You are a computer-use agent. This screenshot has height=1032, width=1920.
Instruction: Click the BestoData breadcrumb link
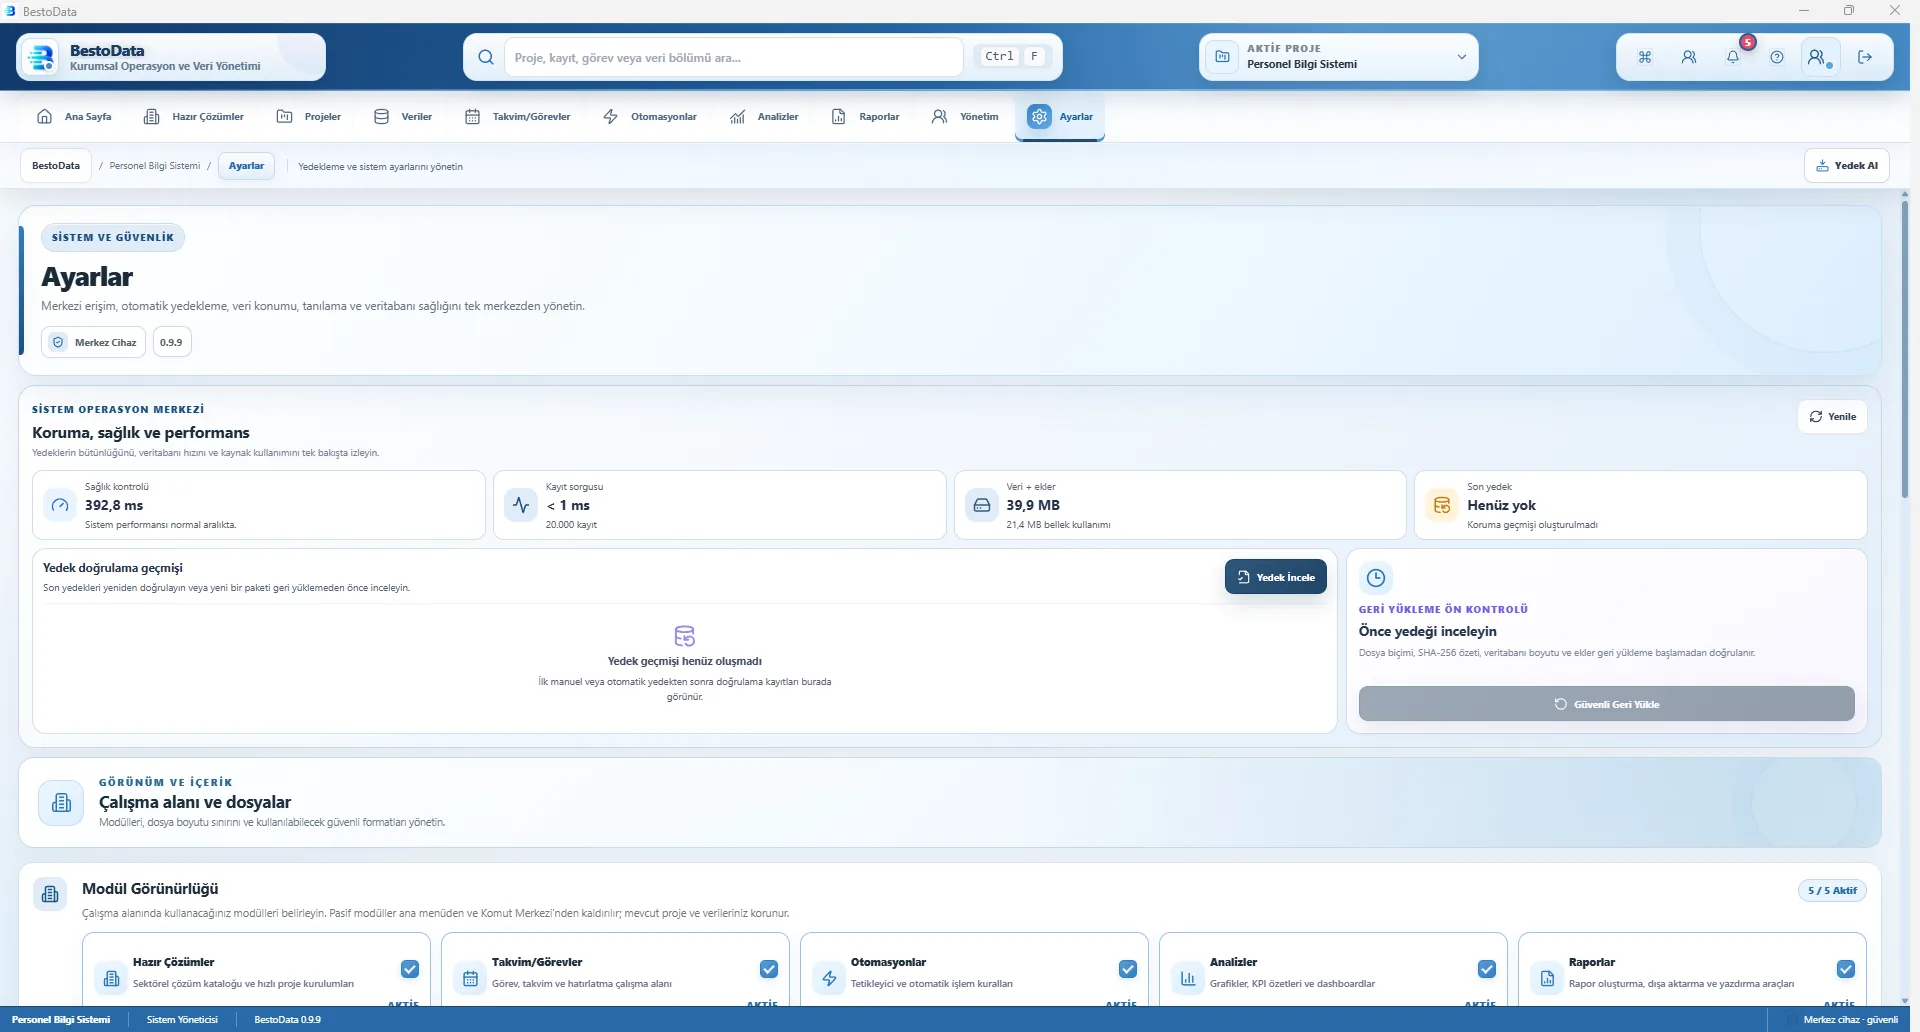click(56, 166)
